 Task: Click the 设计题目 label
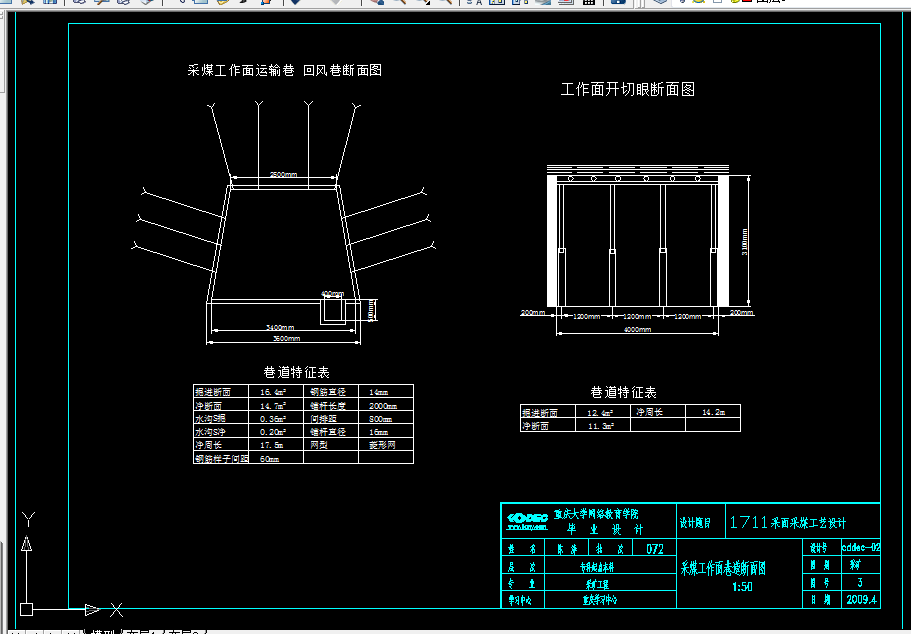[695, 522]
